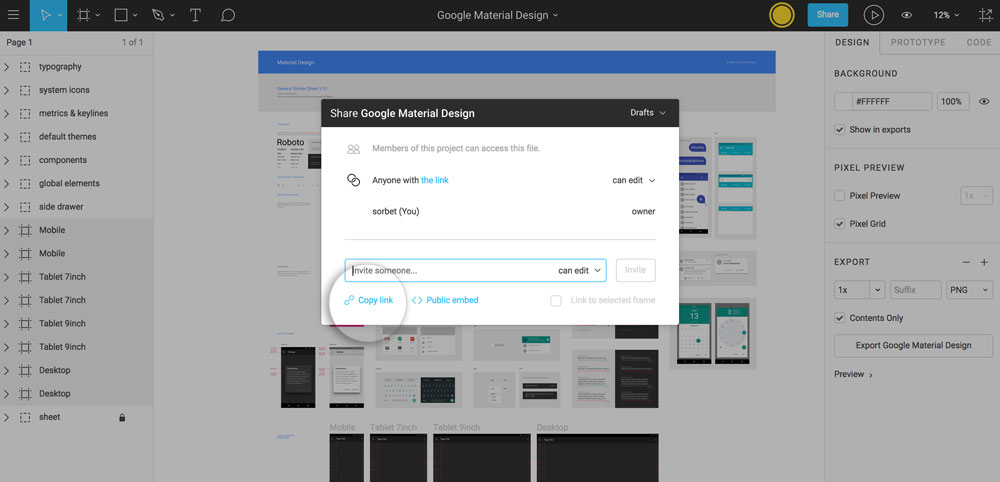Change link permission can edit dropdown

click(x=634, y=180)
